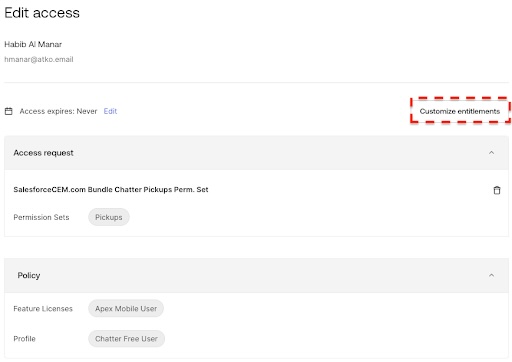This screenshot has width=512, height=362.
Task: Click the calendar icon beside Access expires
Action: (9, 111)
